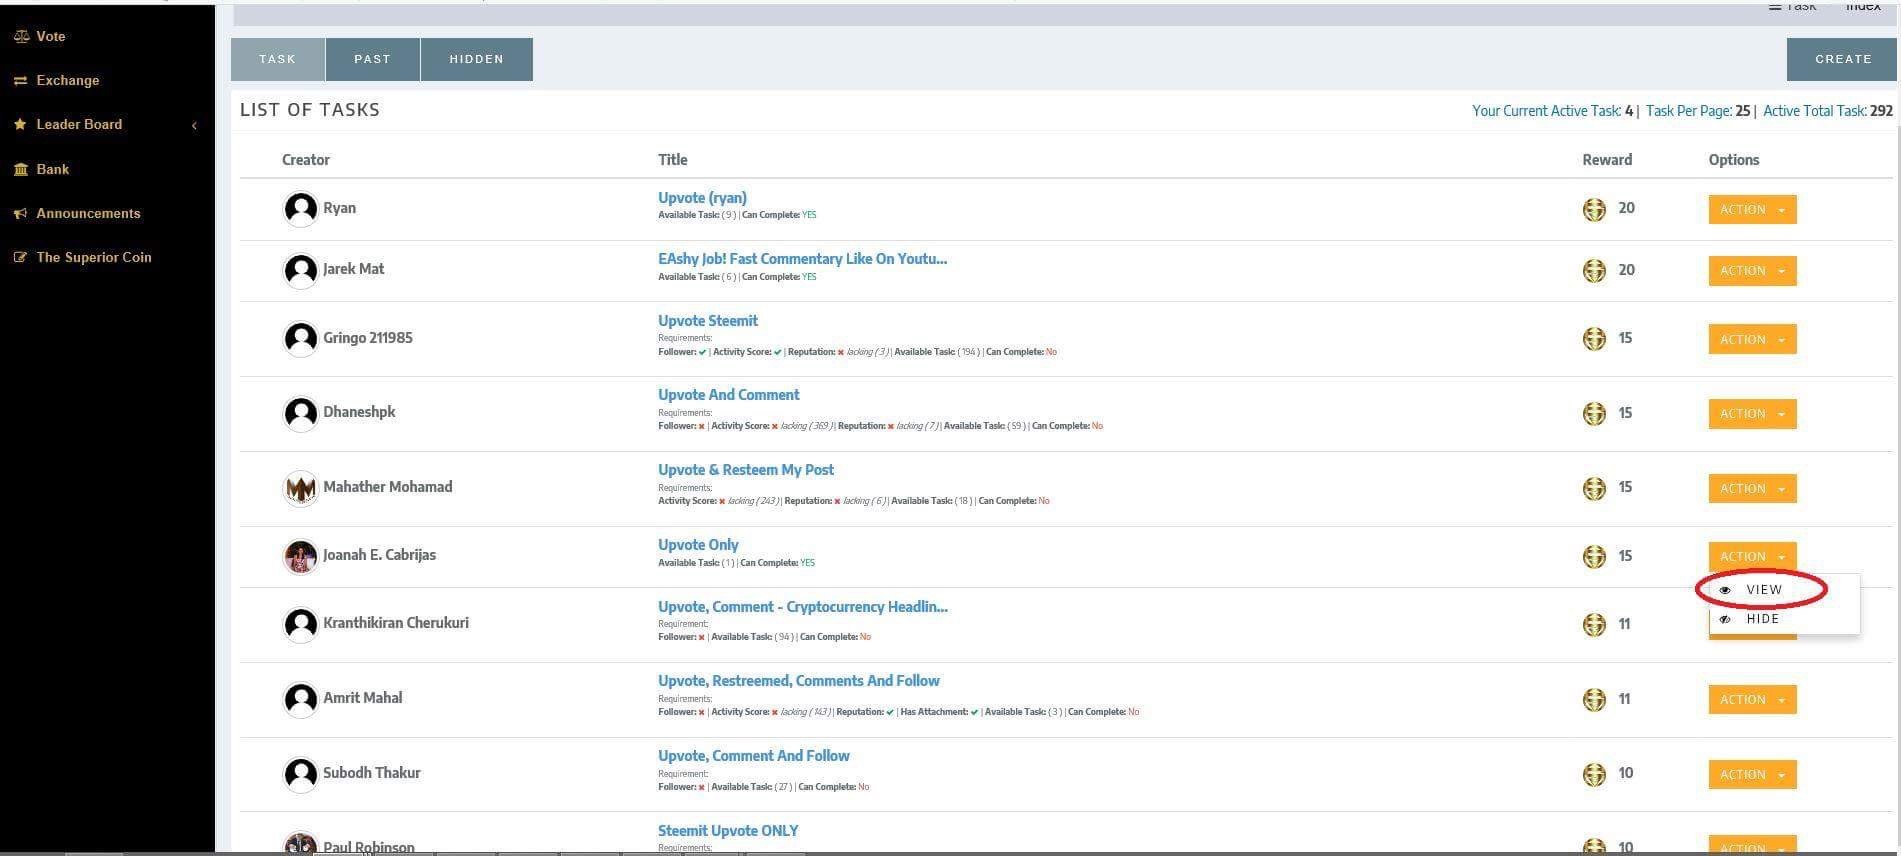Click the CREATE button
The image size is (1901, 856).
coord(1843,59)
